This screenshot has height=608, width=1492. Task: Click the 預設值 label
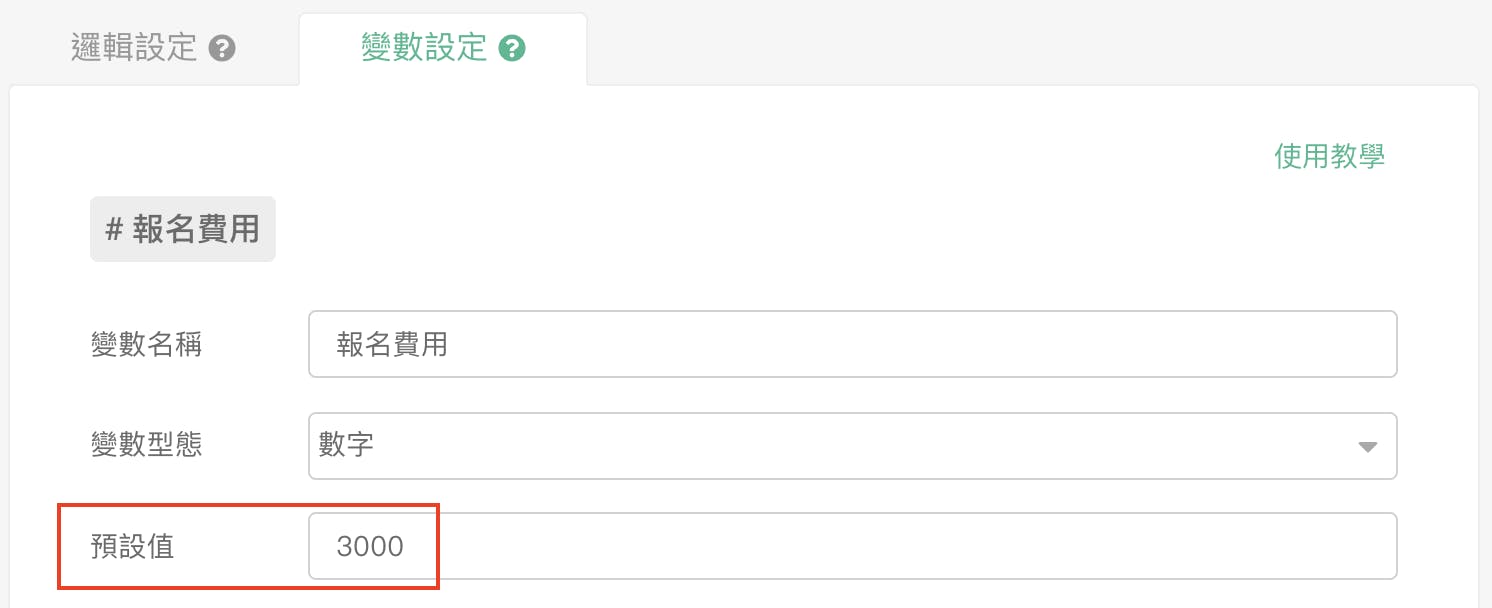(x=133, y=546)
